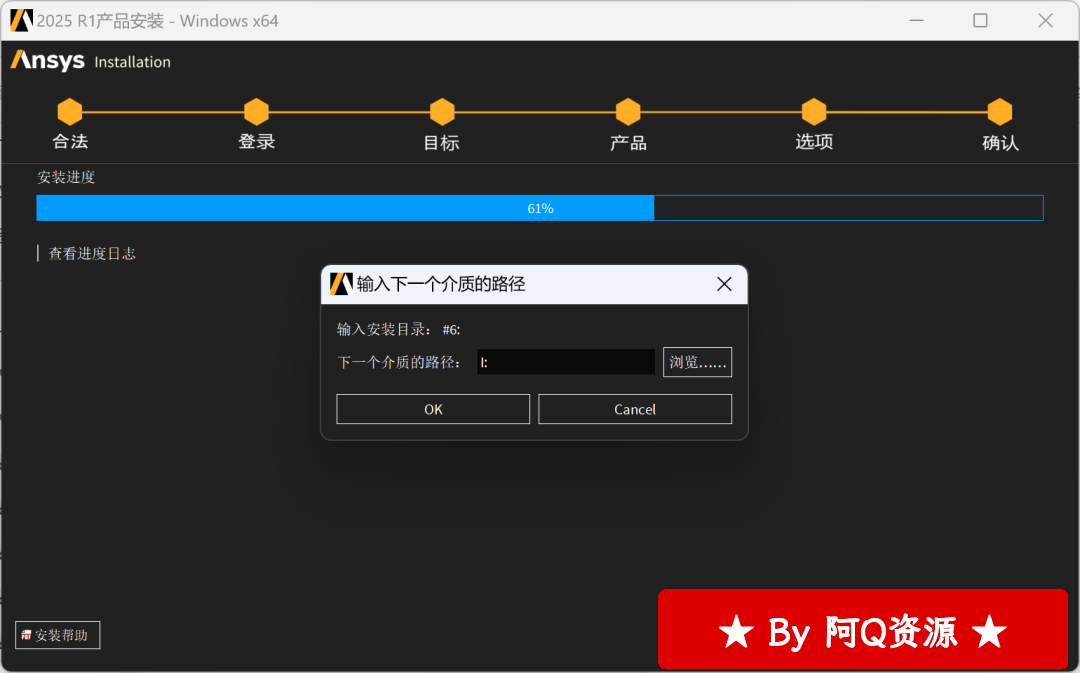The image size is (1080, 673).
Task: Click the Installation header text
Action: tap(132, 62)
